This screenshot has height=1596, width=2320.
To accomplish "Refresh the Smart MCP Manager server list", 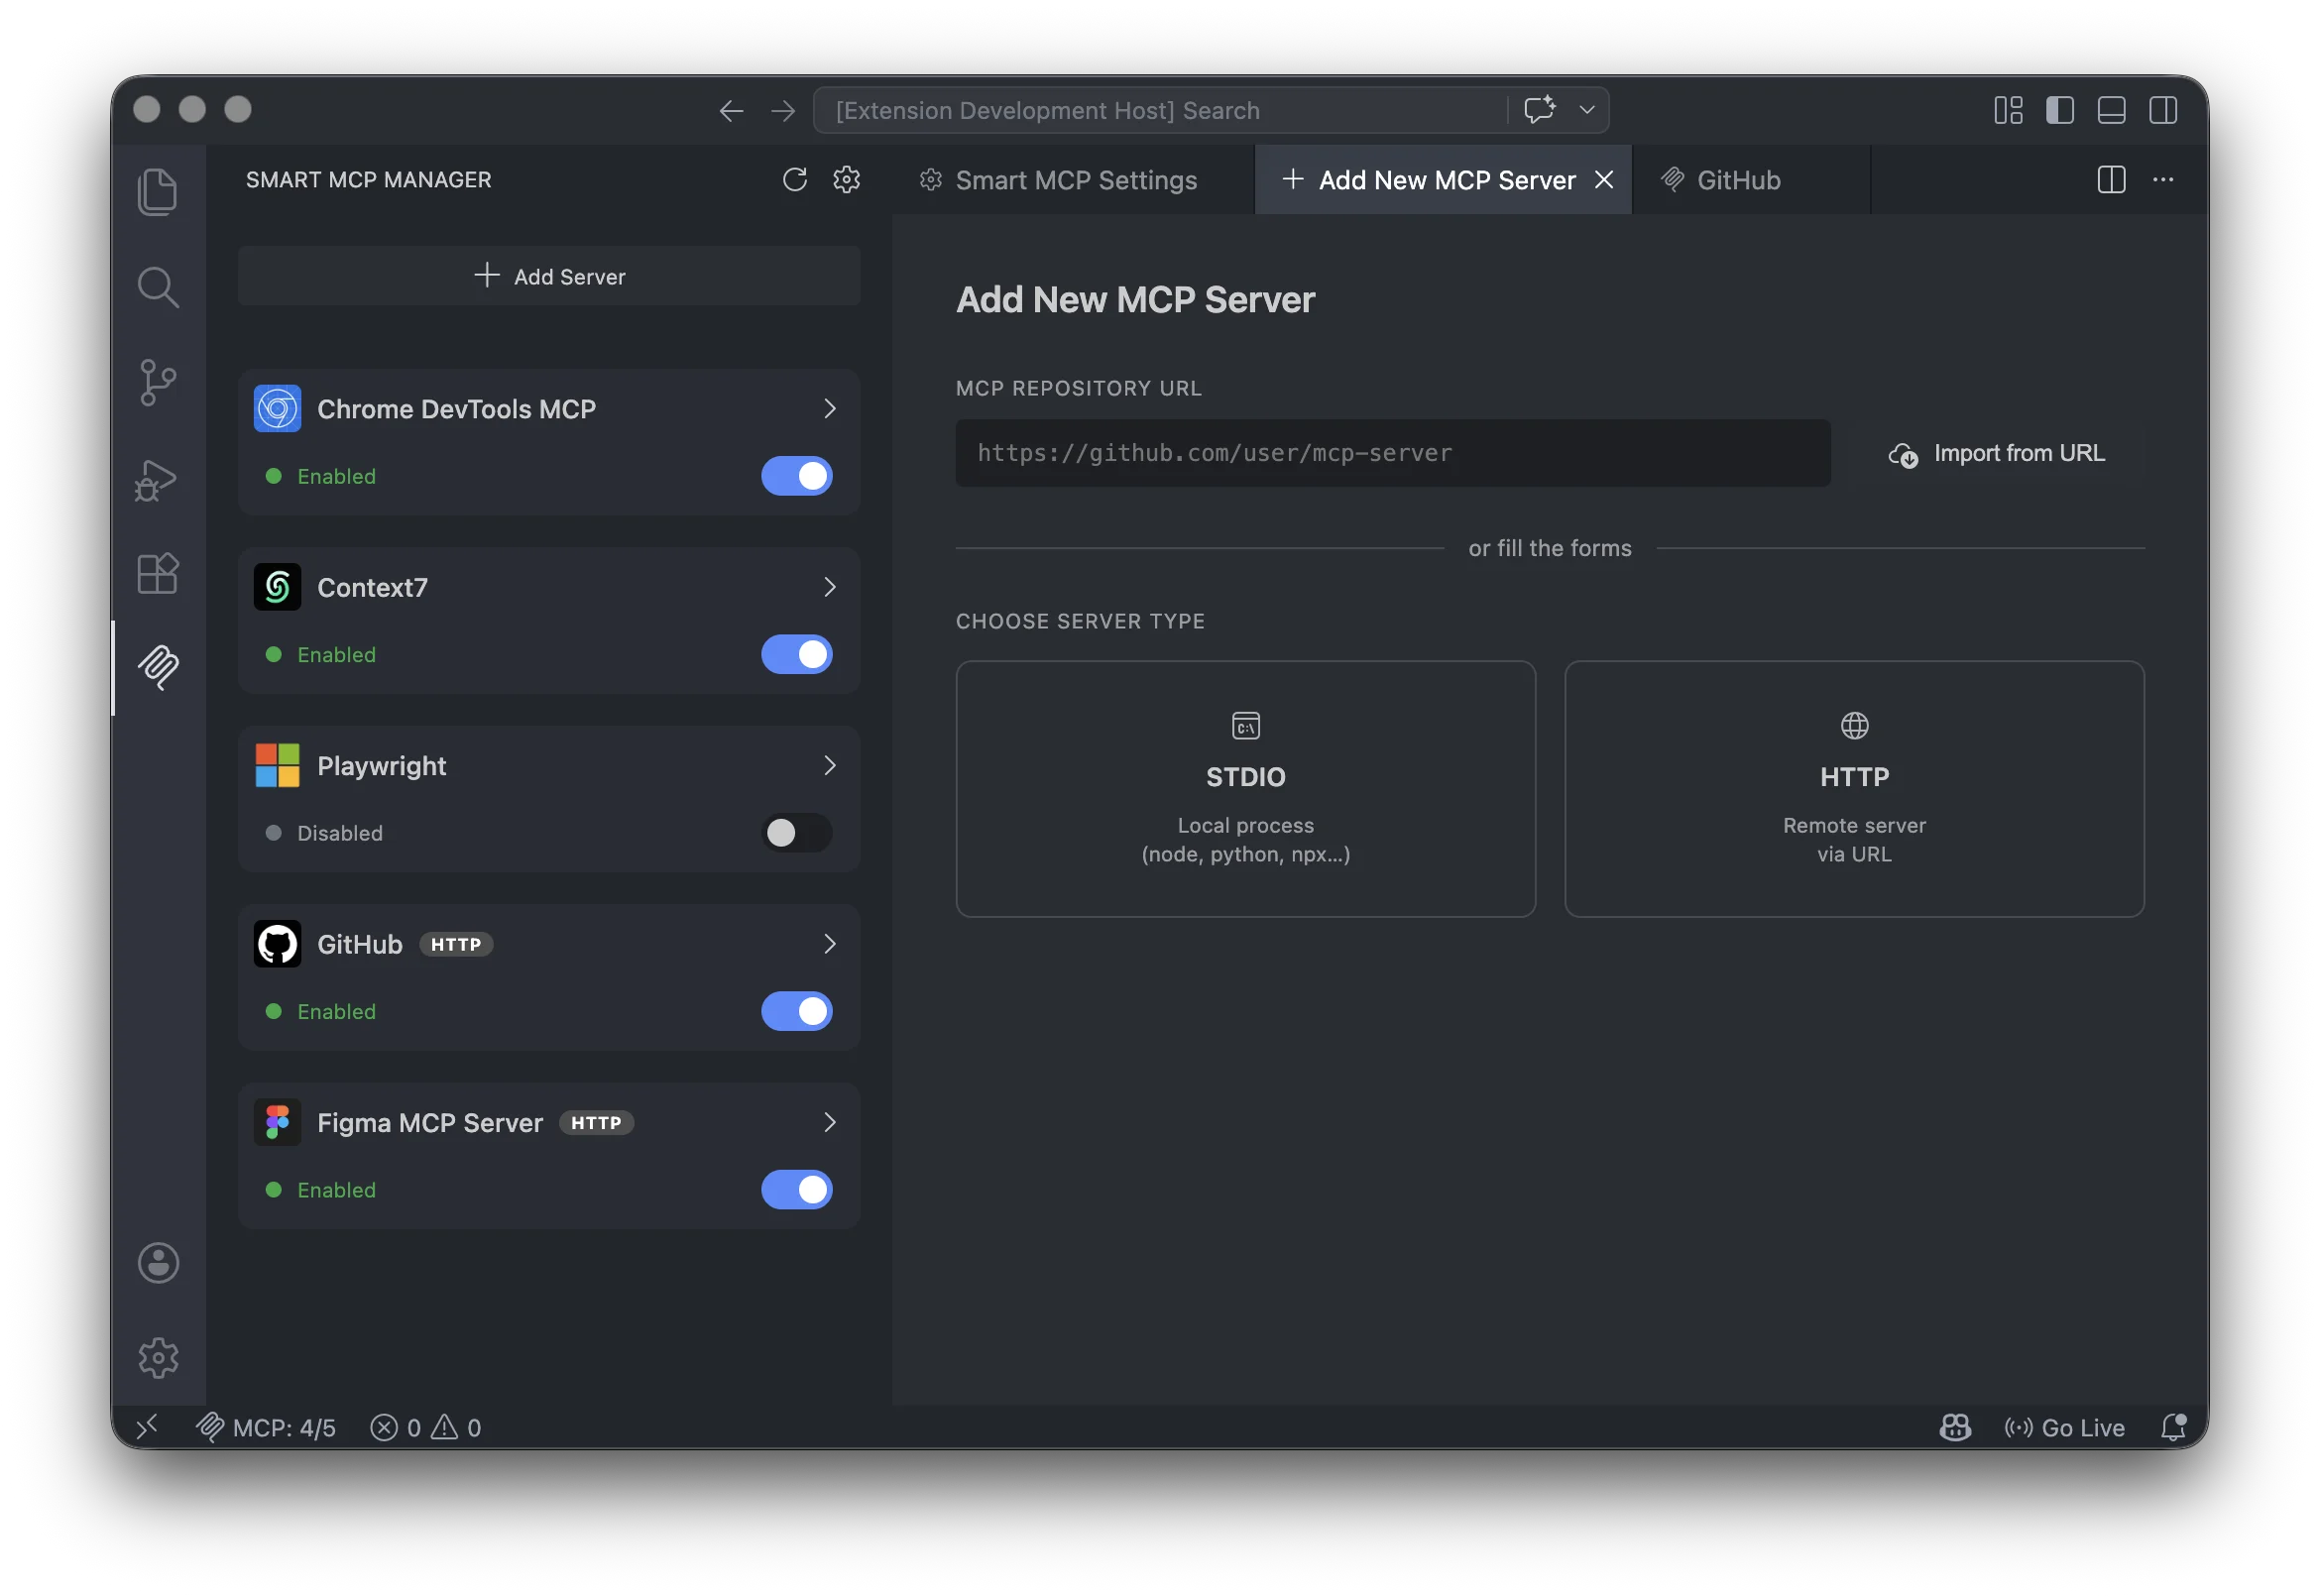I will pos(795,180).
